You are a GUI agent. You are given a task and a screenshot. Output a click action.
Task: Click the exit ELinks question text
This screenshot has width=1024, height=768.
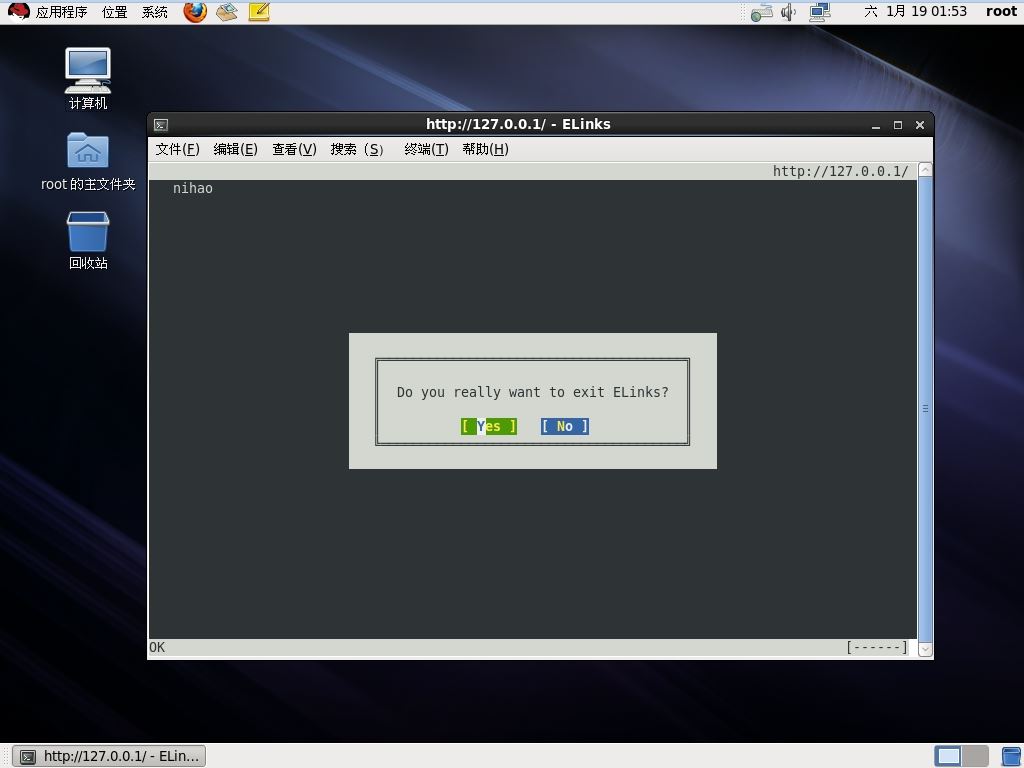tap(532, 392)
